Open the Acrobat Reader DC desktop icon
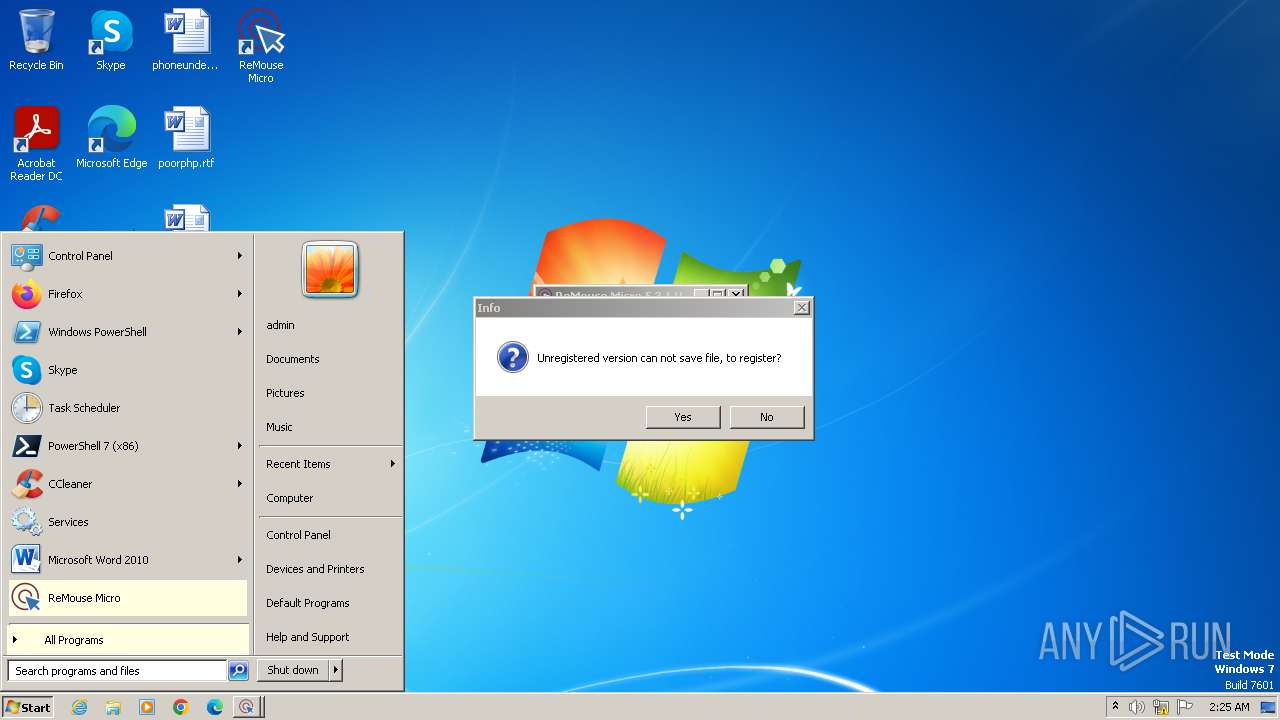The width and height of the screenshot is (1280, 720). [36, 143]
